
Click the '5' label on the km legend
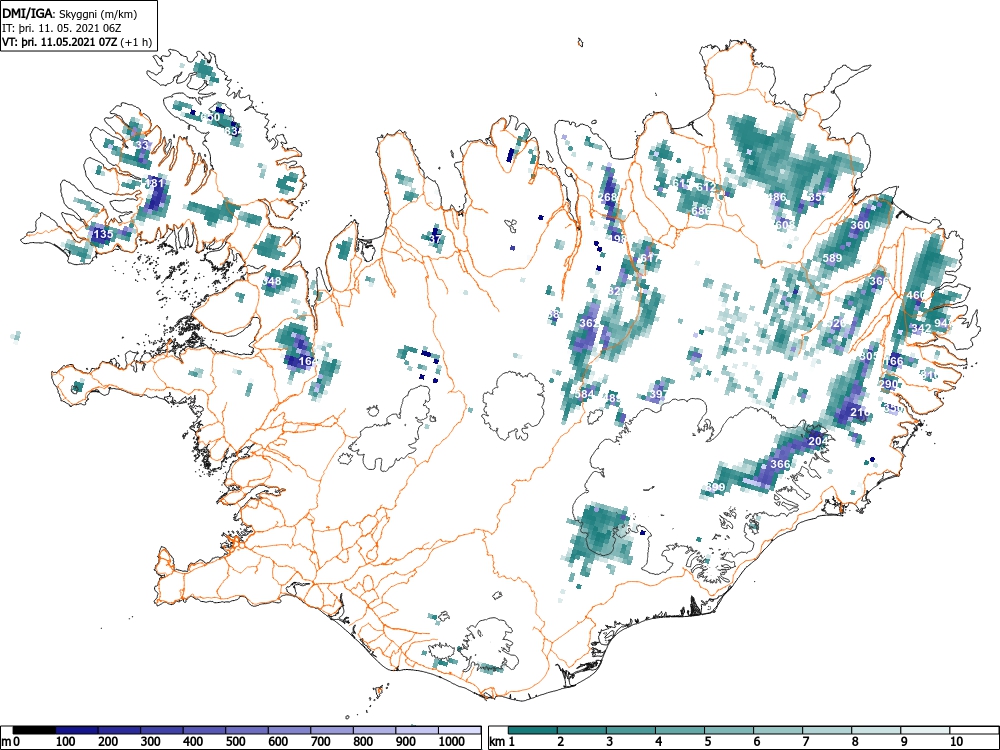coord(708,742)
